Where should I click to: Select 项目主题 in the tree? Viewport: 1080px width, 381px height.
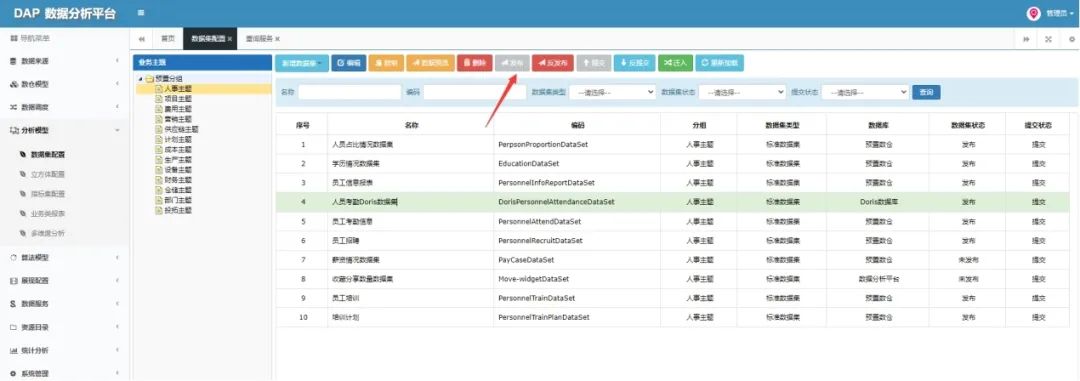click(178, 99)
